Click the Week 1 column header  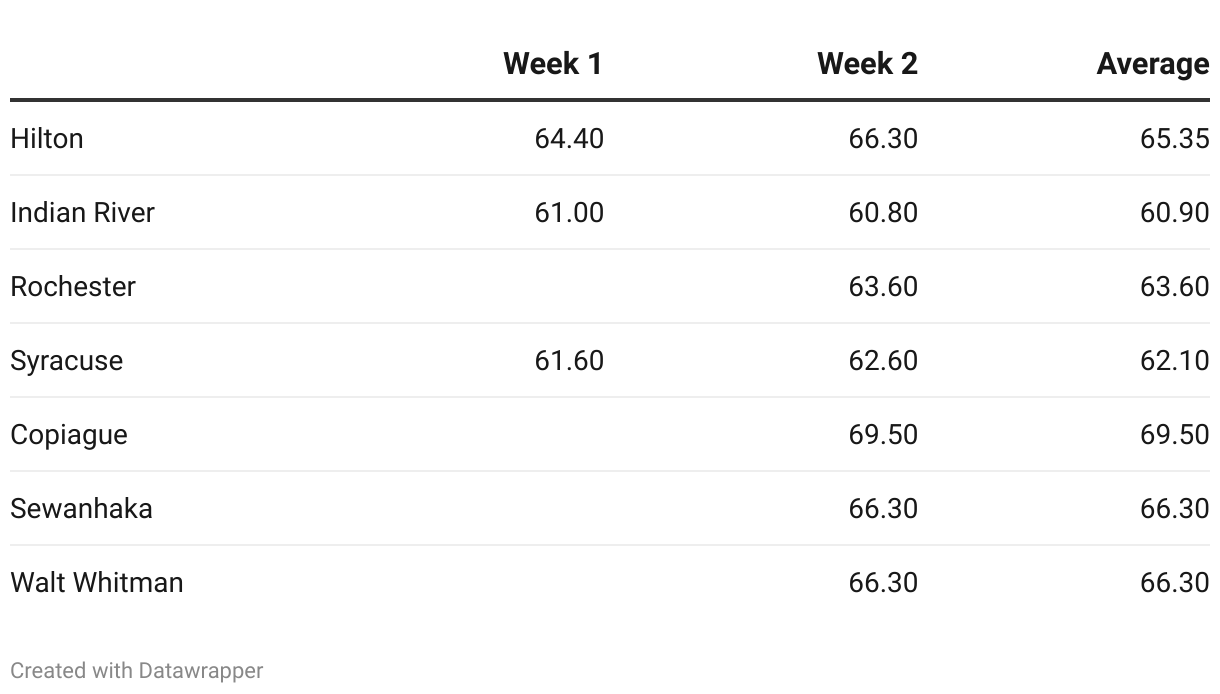(x=553, y=64)
